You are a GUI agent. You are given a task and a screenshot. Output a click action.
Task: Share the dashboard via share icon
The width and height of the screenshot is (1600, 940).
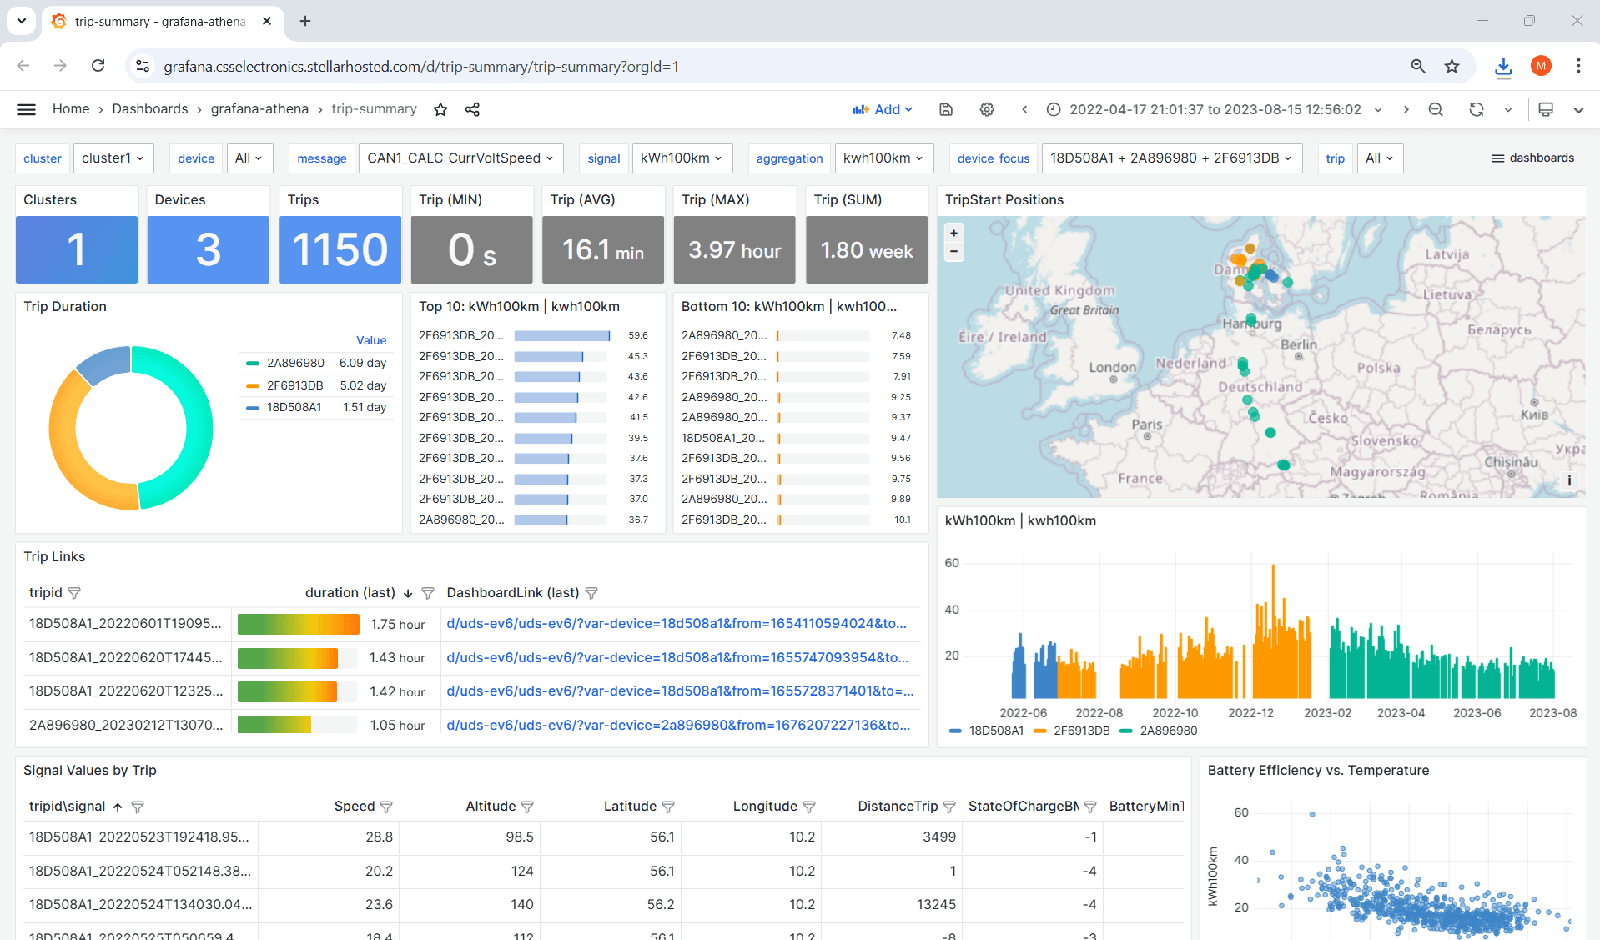click(472, 109)
